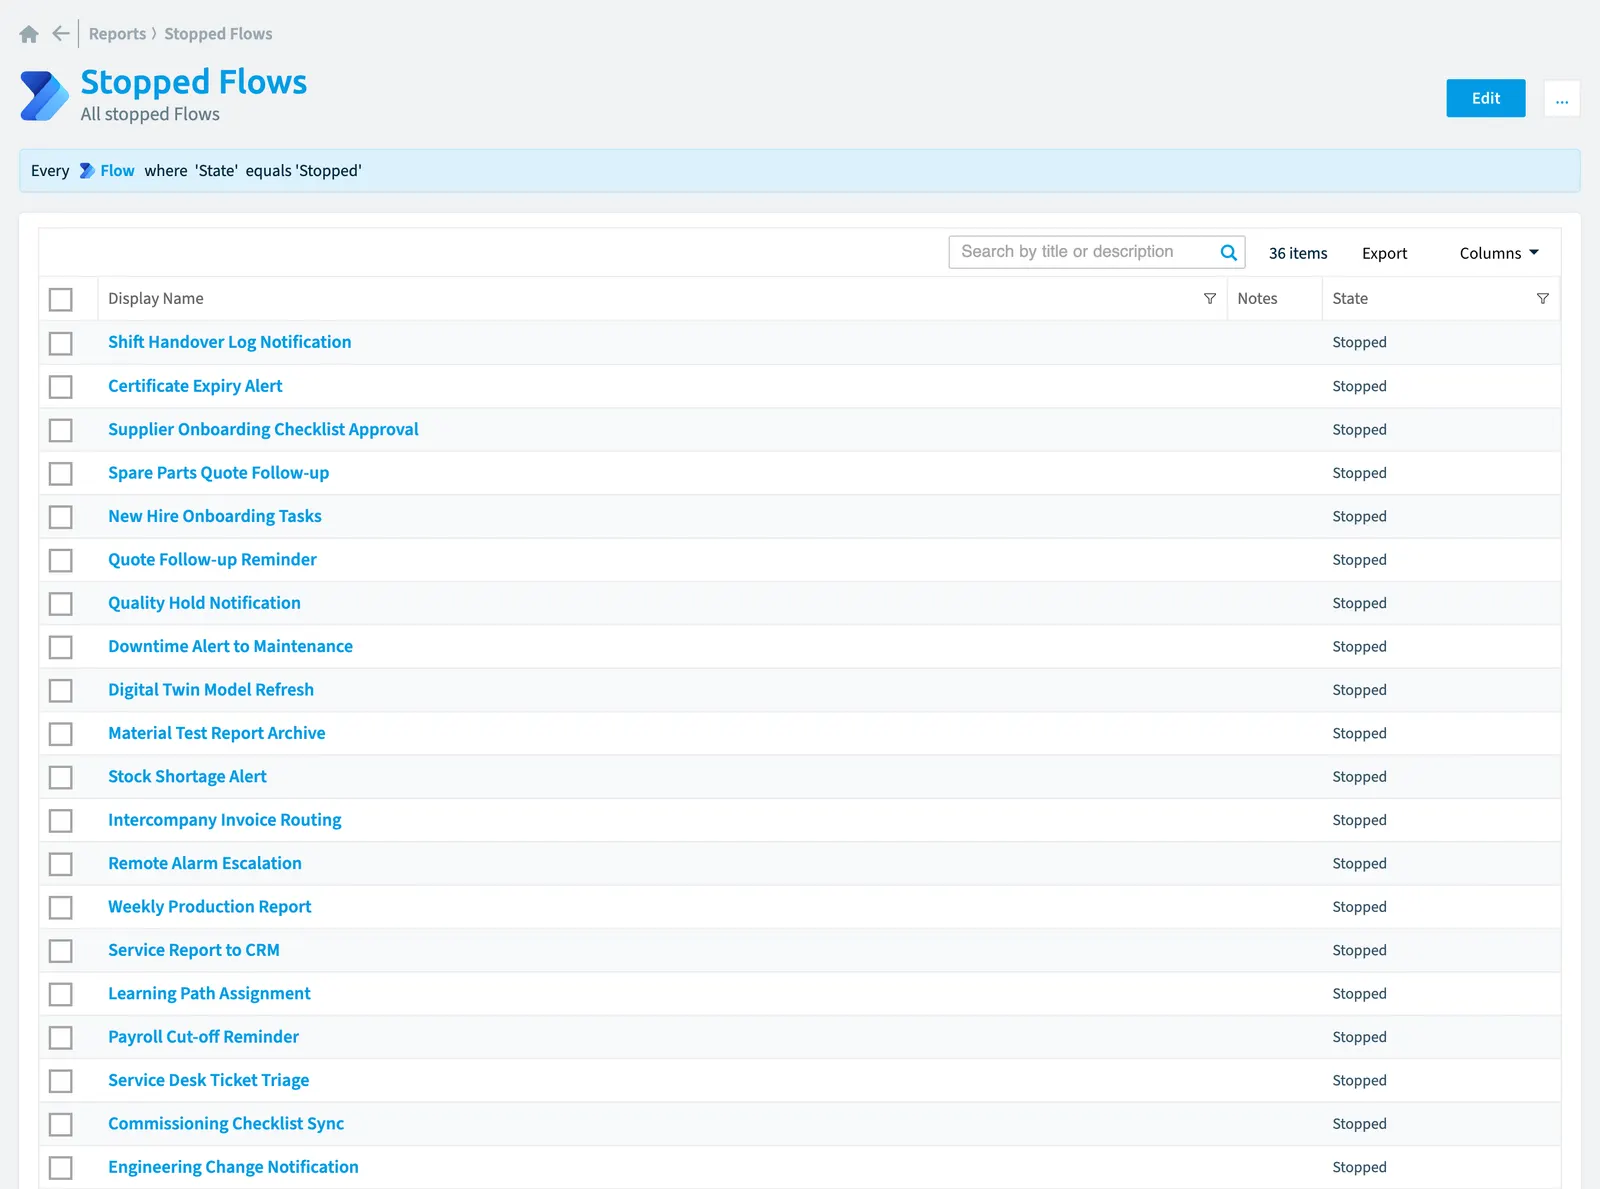This screenshot has height=1189, width=1600.
Task: Open Service Desk Ticket Triage flow
Action: click(x=209, y=1080)
